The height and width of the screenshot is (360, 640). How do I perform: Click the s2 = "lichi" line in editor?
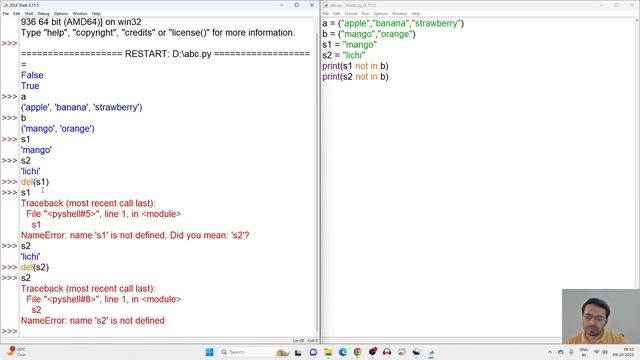pyautogui.click(x=344, y=55)
